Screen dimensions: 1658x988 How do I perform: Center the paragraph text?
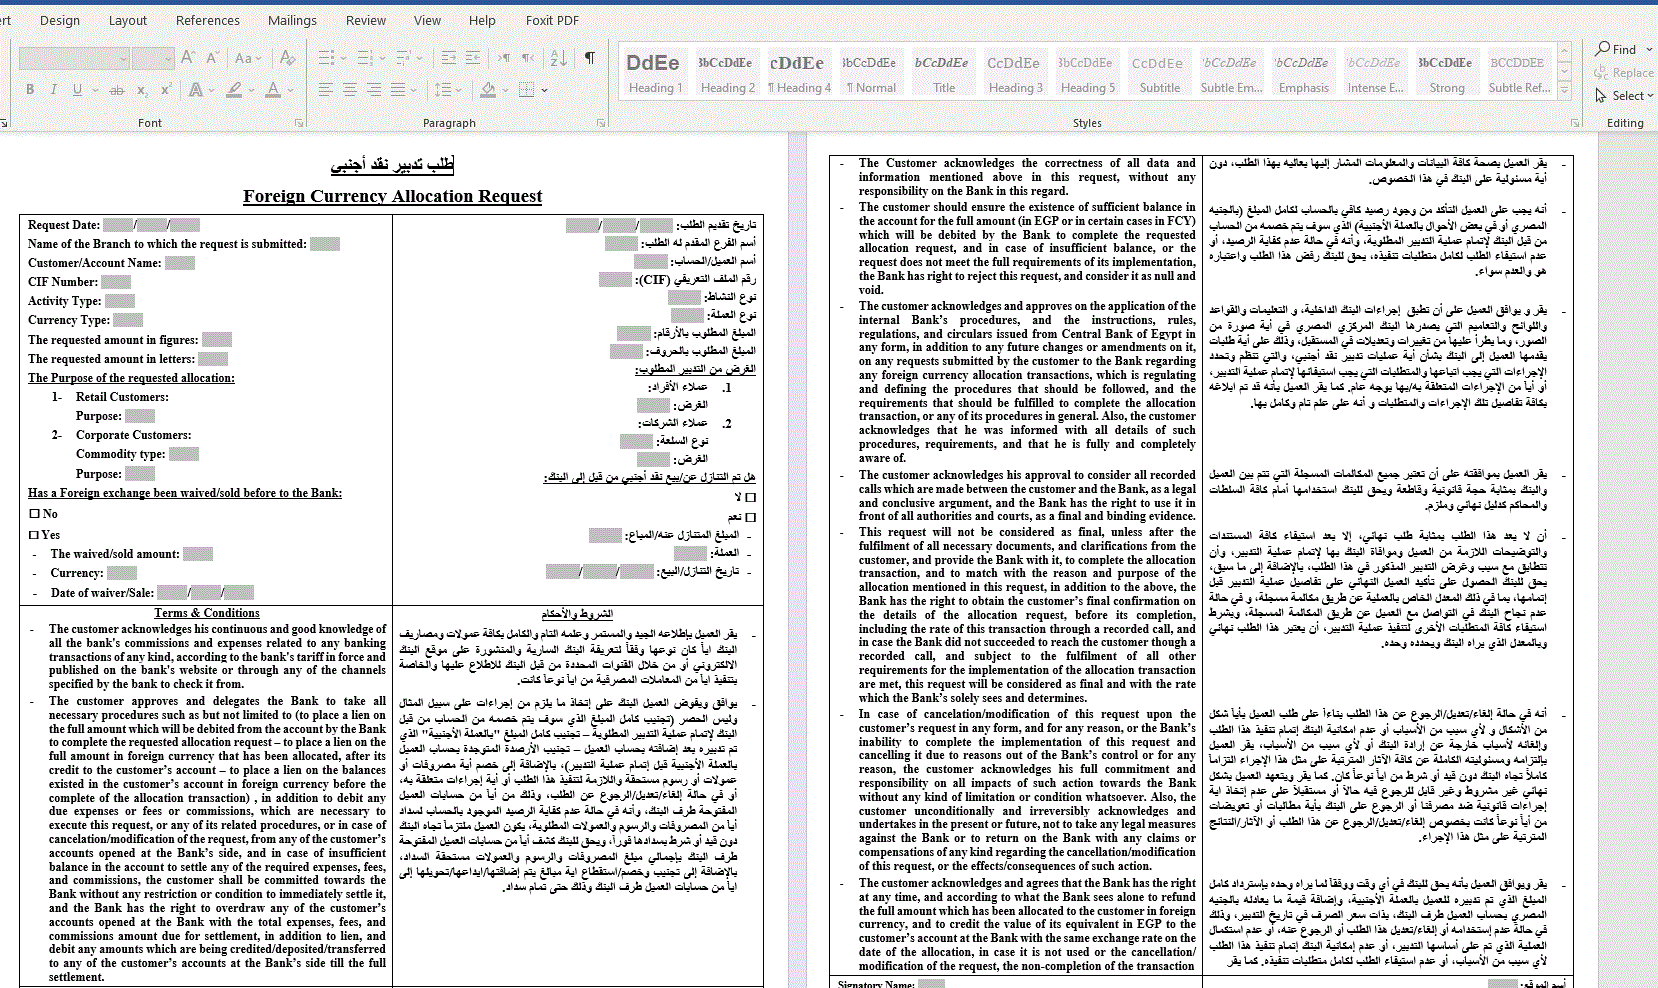tap(350, 90)
